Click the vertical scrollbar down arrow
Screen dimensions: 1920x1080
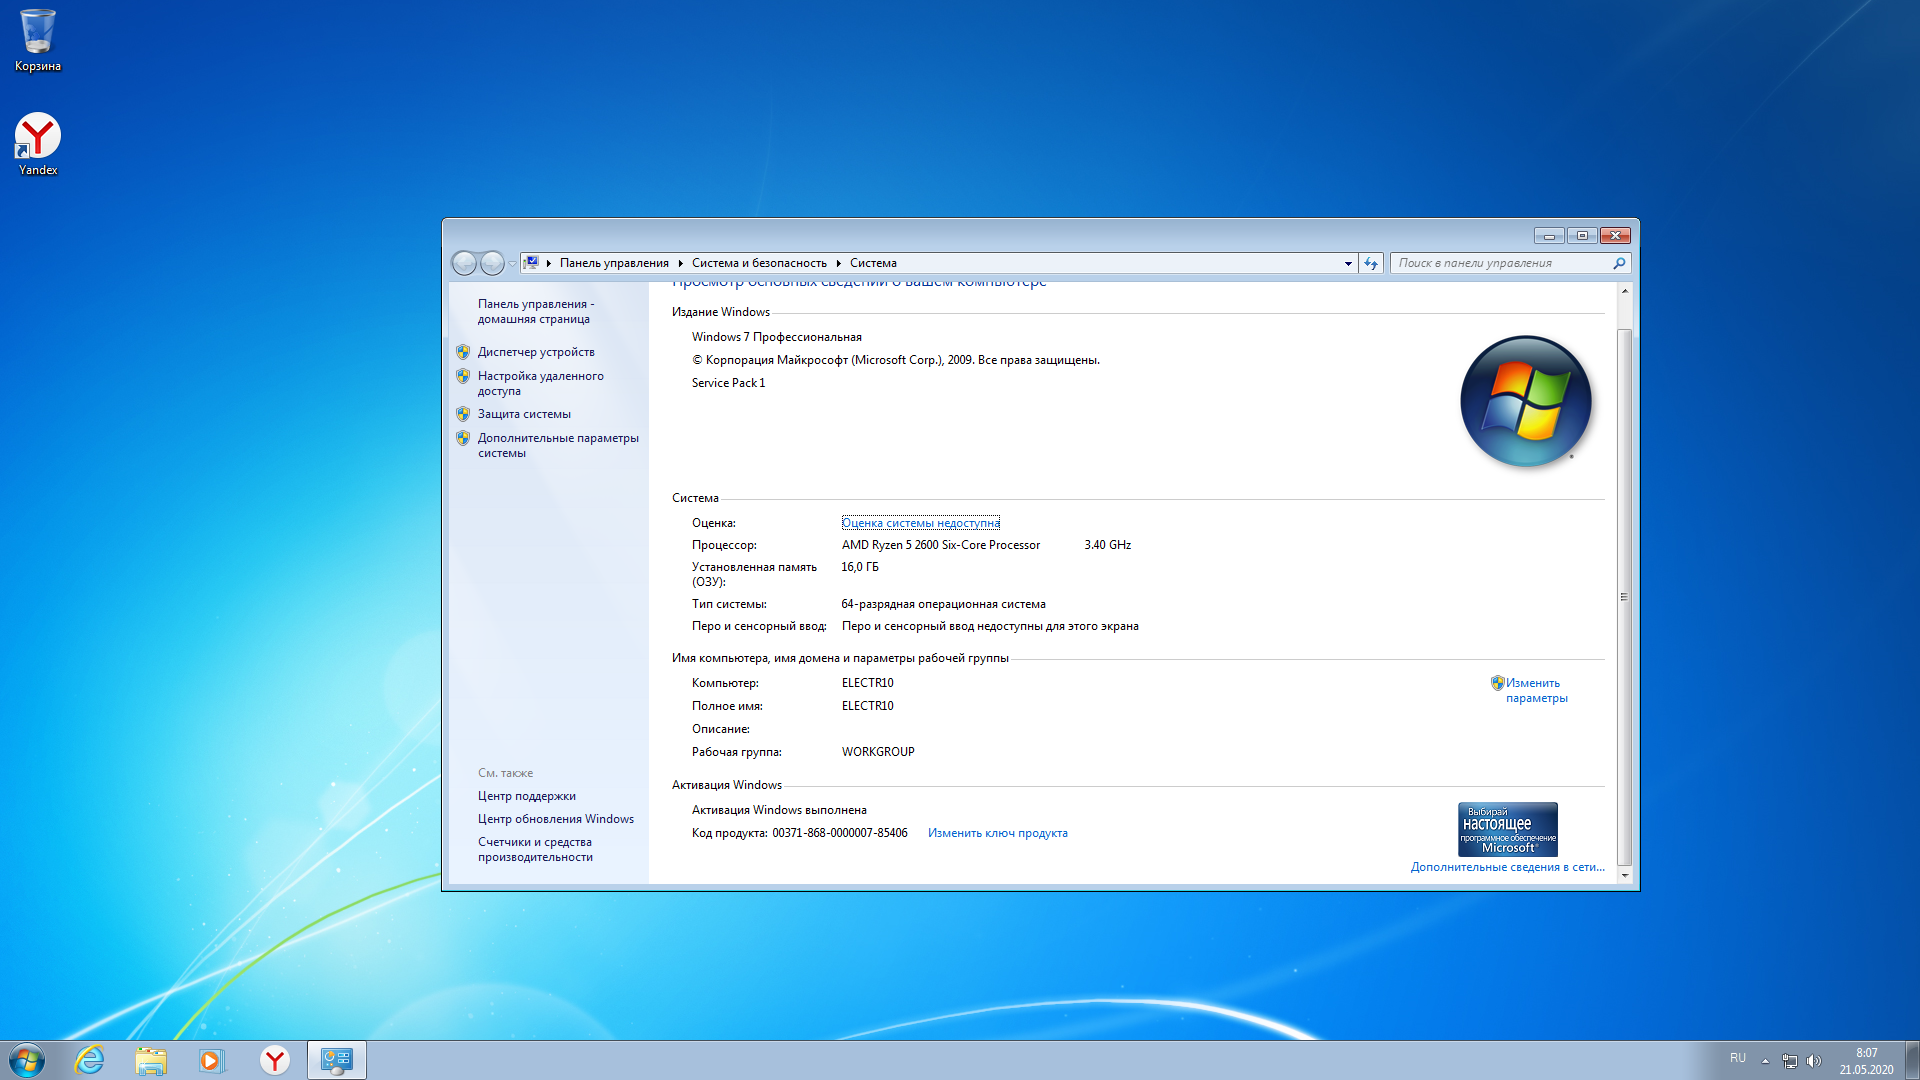pos(1625,875)
